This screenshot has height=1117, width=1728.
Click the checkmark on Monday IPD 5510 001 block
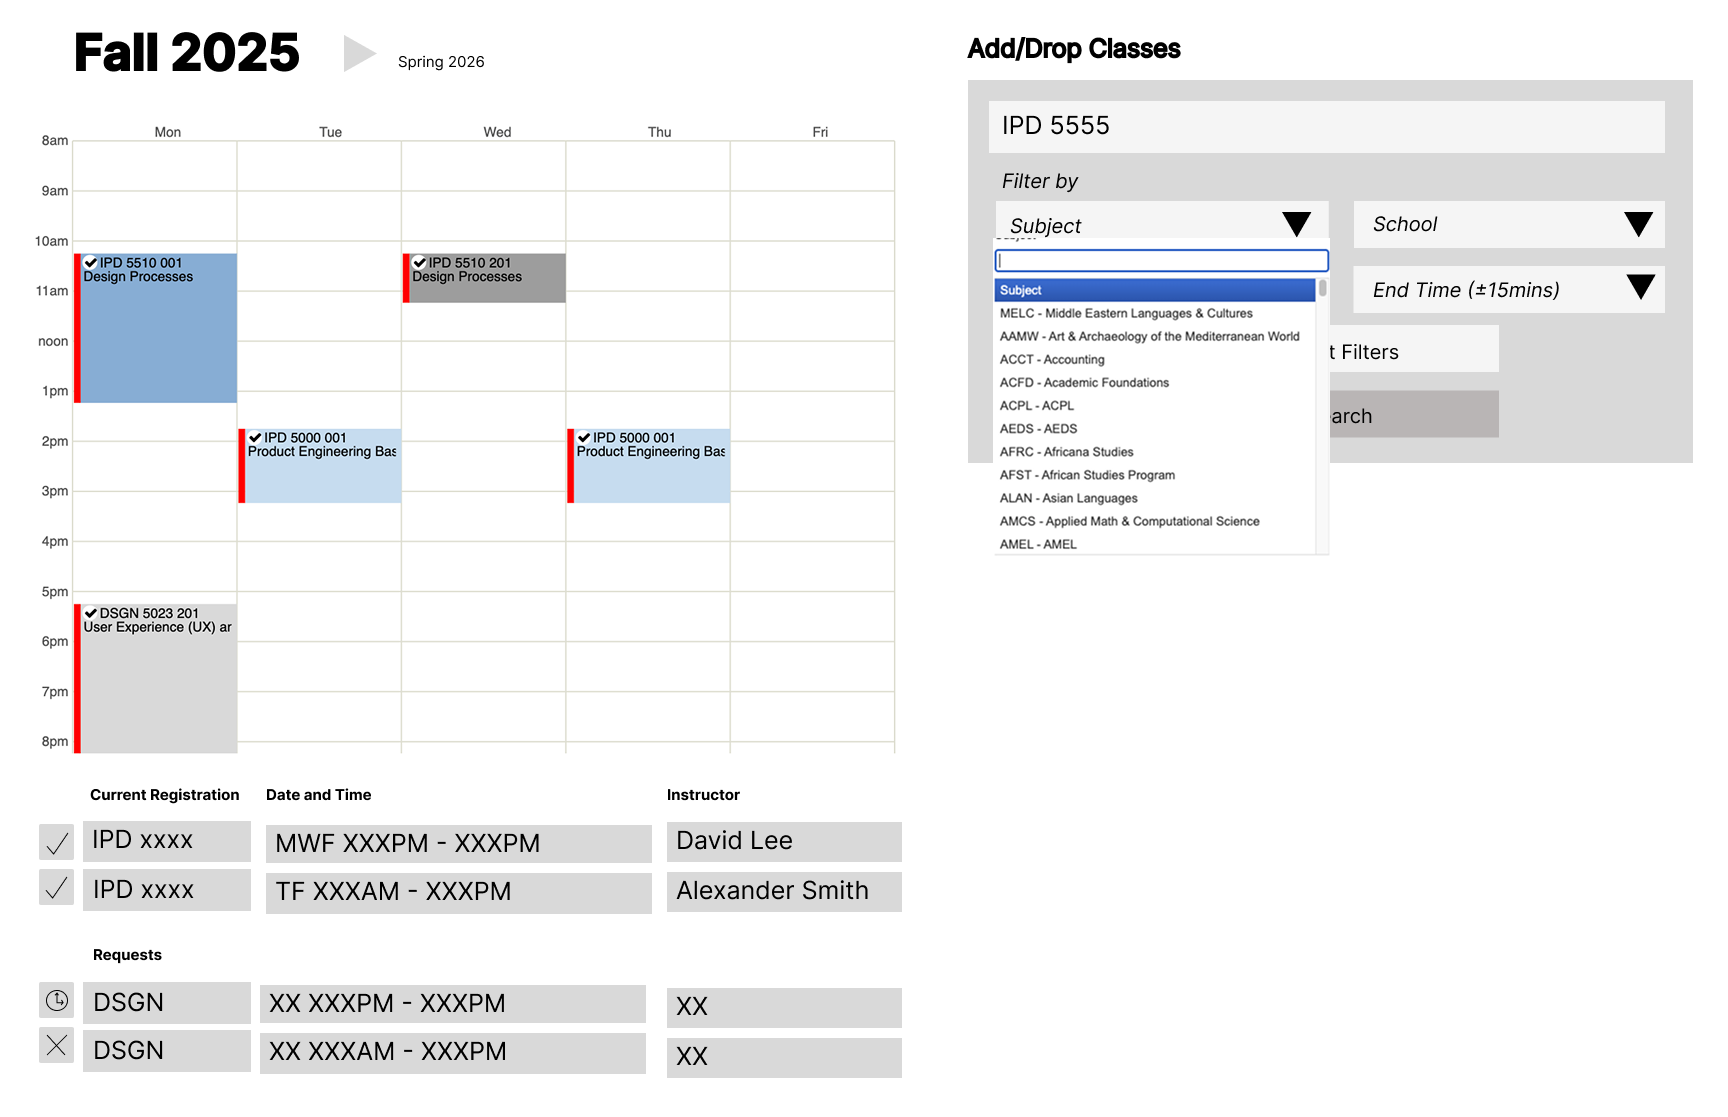91,263
